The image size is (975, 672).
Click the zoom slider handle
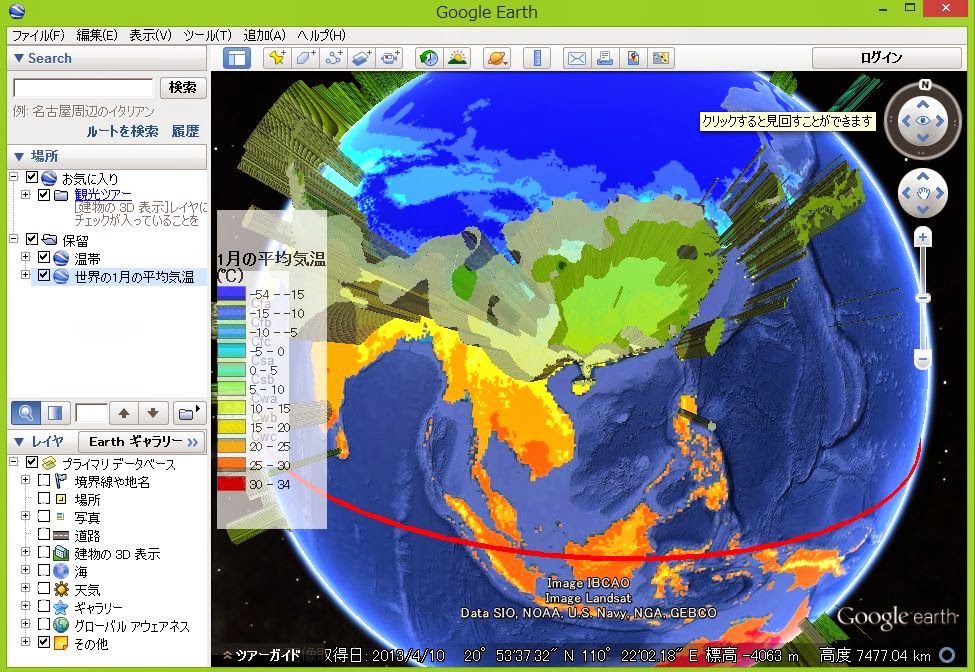tap(923, 298)
